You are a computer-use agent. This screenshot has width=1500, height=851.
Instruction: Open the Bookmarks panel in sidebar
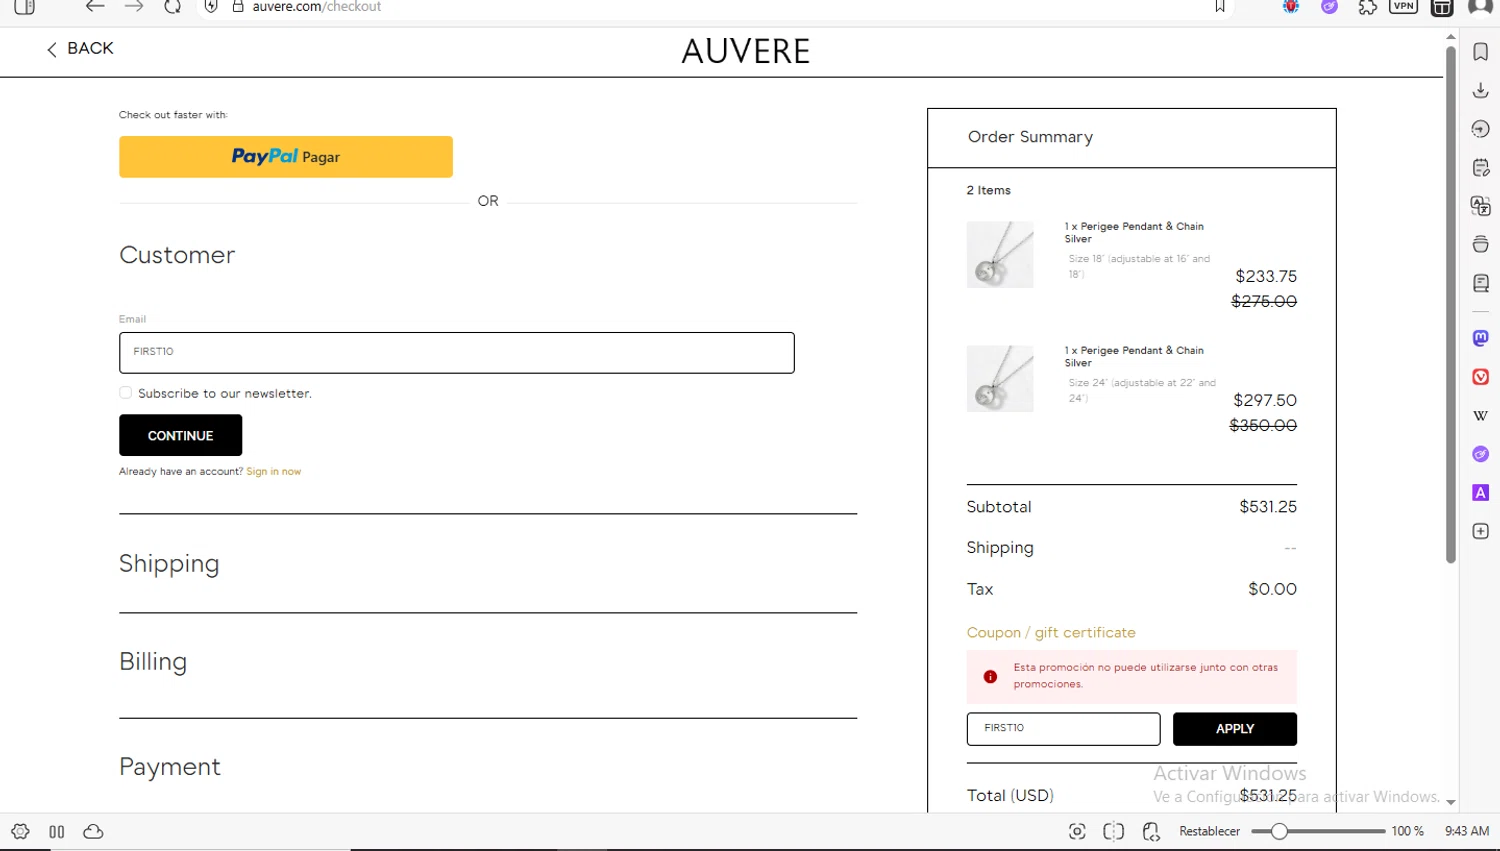point(1481,52)
